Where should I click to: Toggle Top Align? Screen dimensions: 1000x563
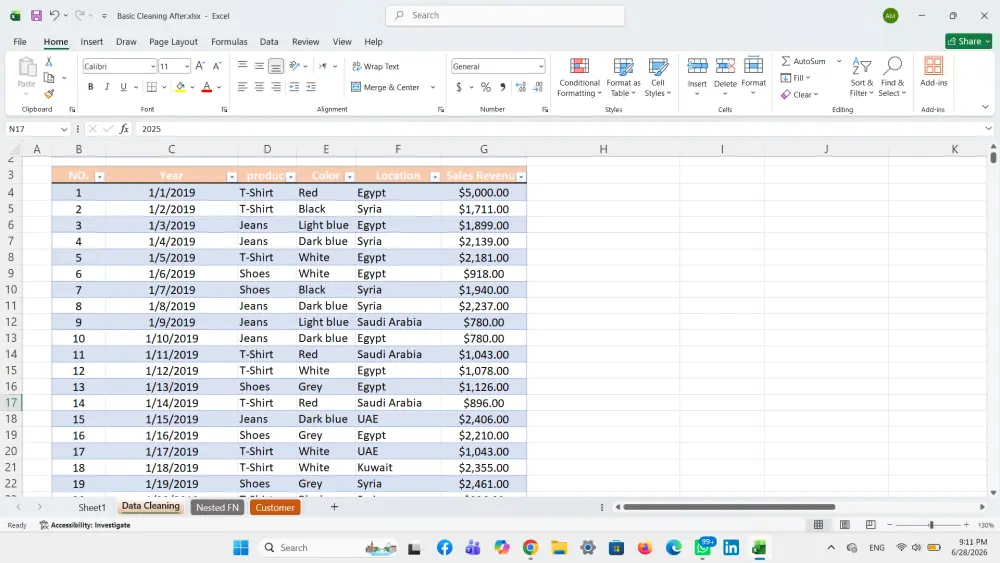point(242,66)
